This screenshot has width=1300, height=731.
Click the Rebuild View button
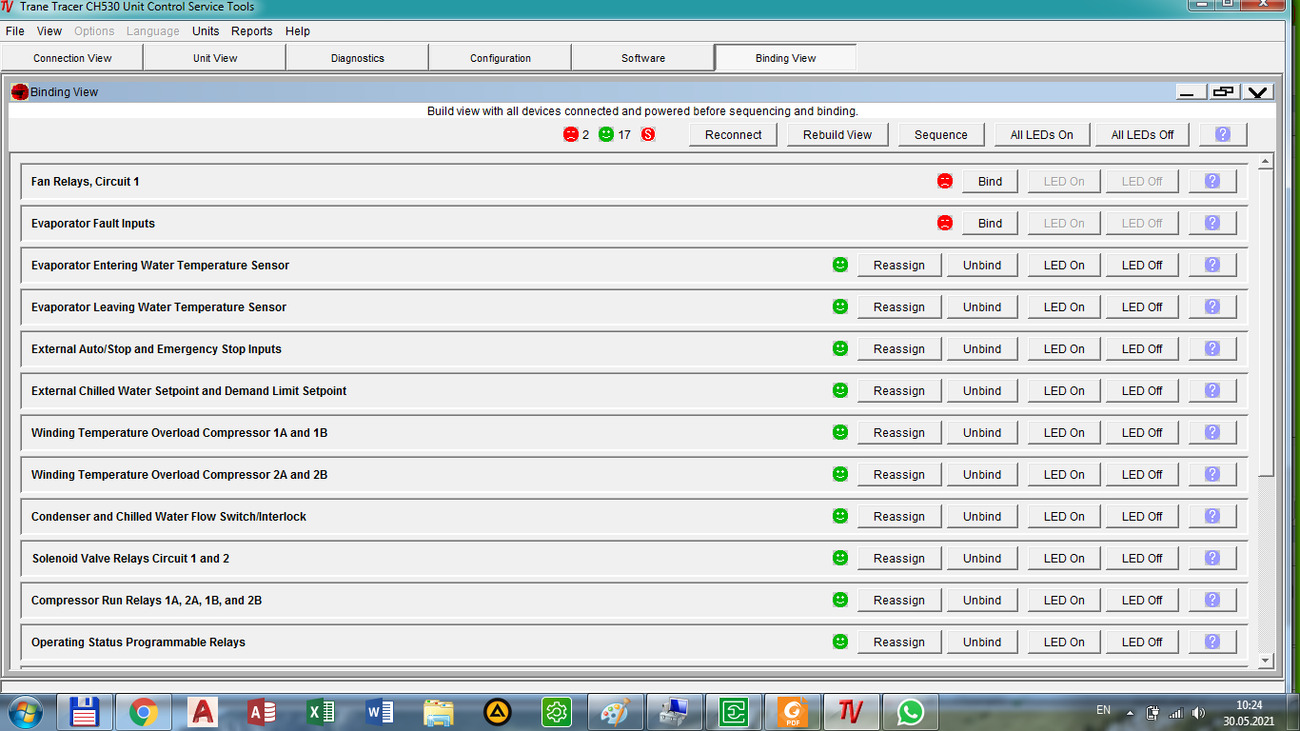[x=837, y=135]
